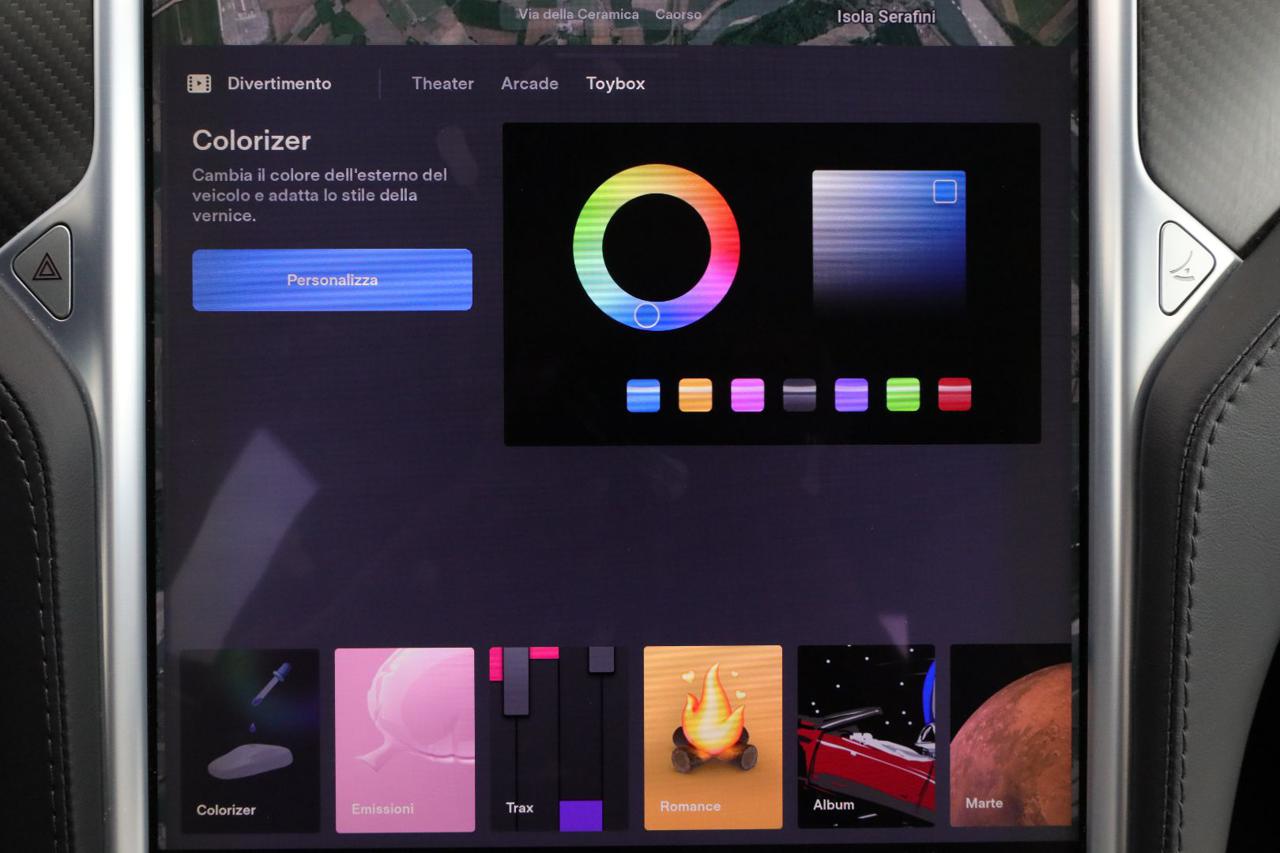1280x853 pixels.
Task: Tap the Divertimento film icon
Action: tap(199, 84)
